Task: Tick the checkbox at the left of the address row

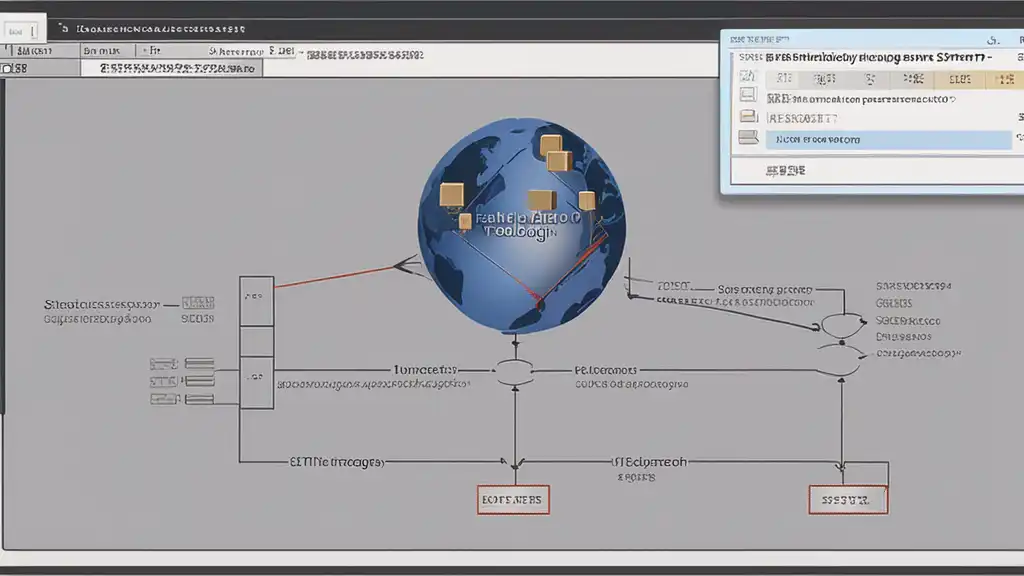Action: tap(7, 68)
